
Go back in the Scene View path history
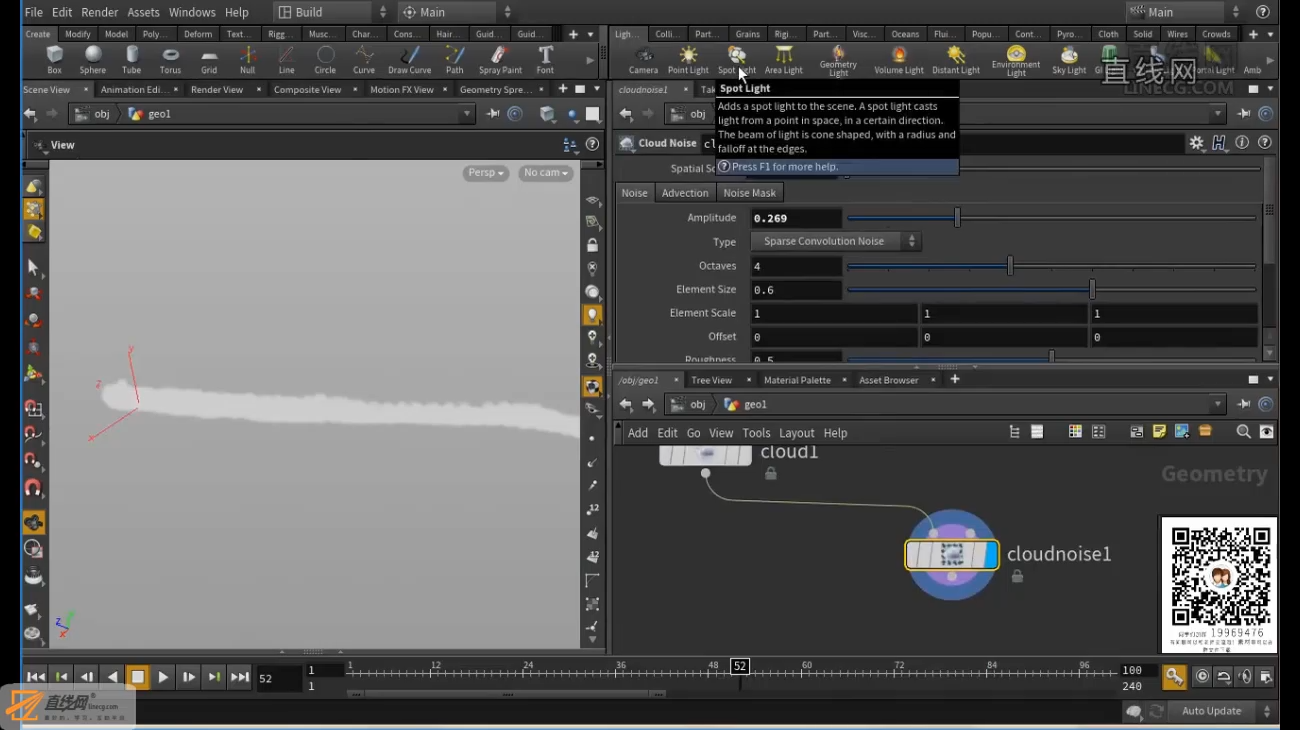coord(30,114)
